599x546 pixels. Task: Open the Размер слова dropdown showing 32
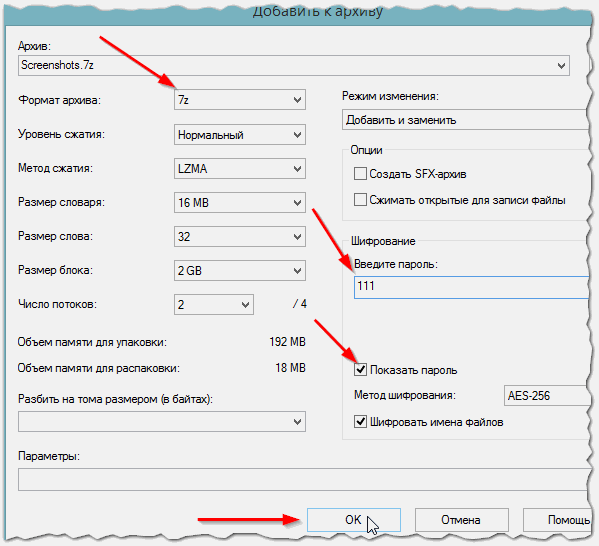click(x=240, y=237)
